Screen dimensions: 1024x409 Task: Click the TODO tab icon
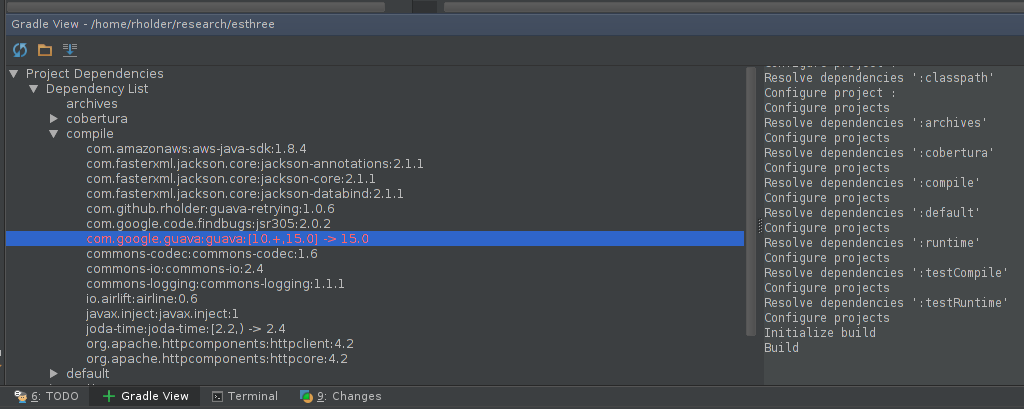[21, 396]
